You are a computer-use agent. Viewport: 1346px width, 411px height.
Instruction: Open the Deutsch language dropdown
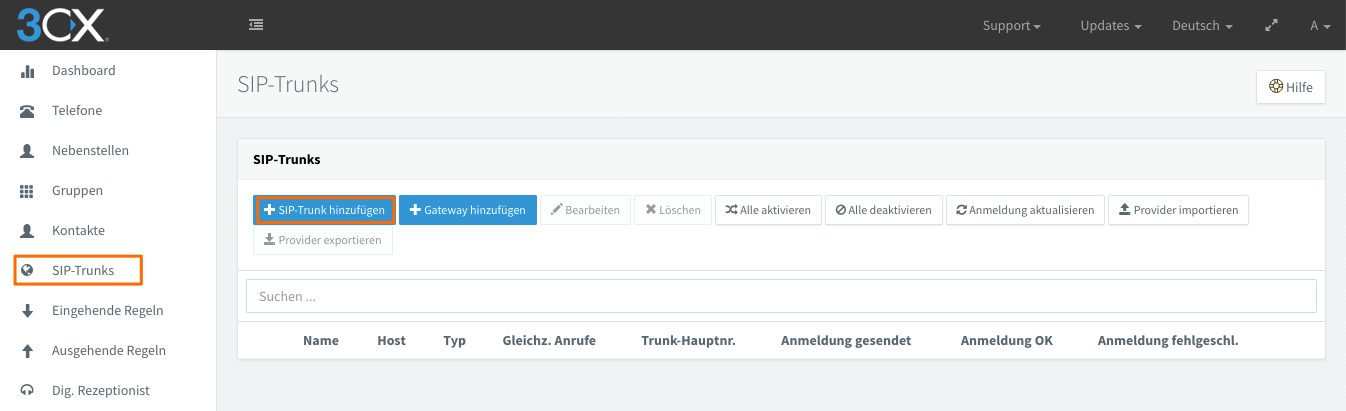click(x=1202, y=26)
